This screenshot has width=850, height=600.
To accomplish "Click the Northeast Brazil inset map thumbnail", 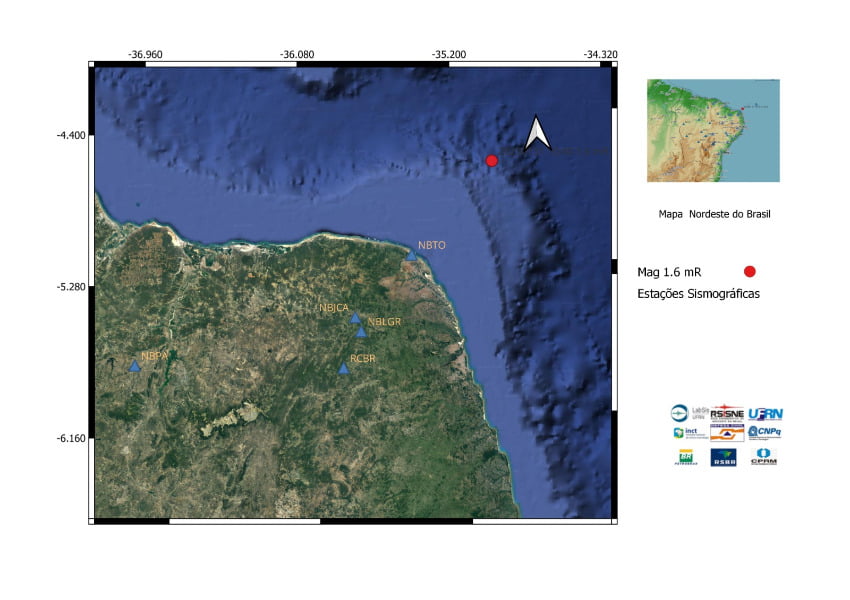I will [713, 131].
